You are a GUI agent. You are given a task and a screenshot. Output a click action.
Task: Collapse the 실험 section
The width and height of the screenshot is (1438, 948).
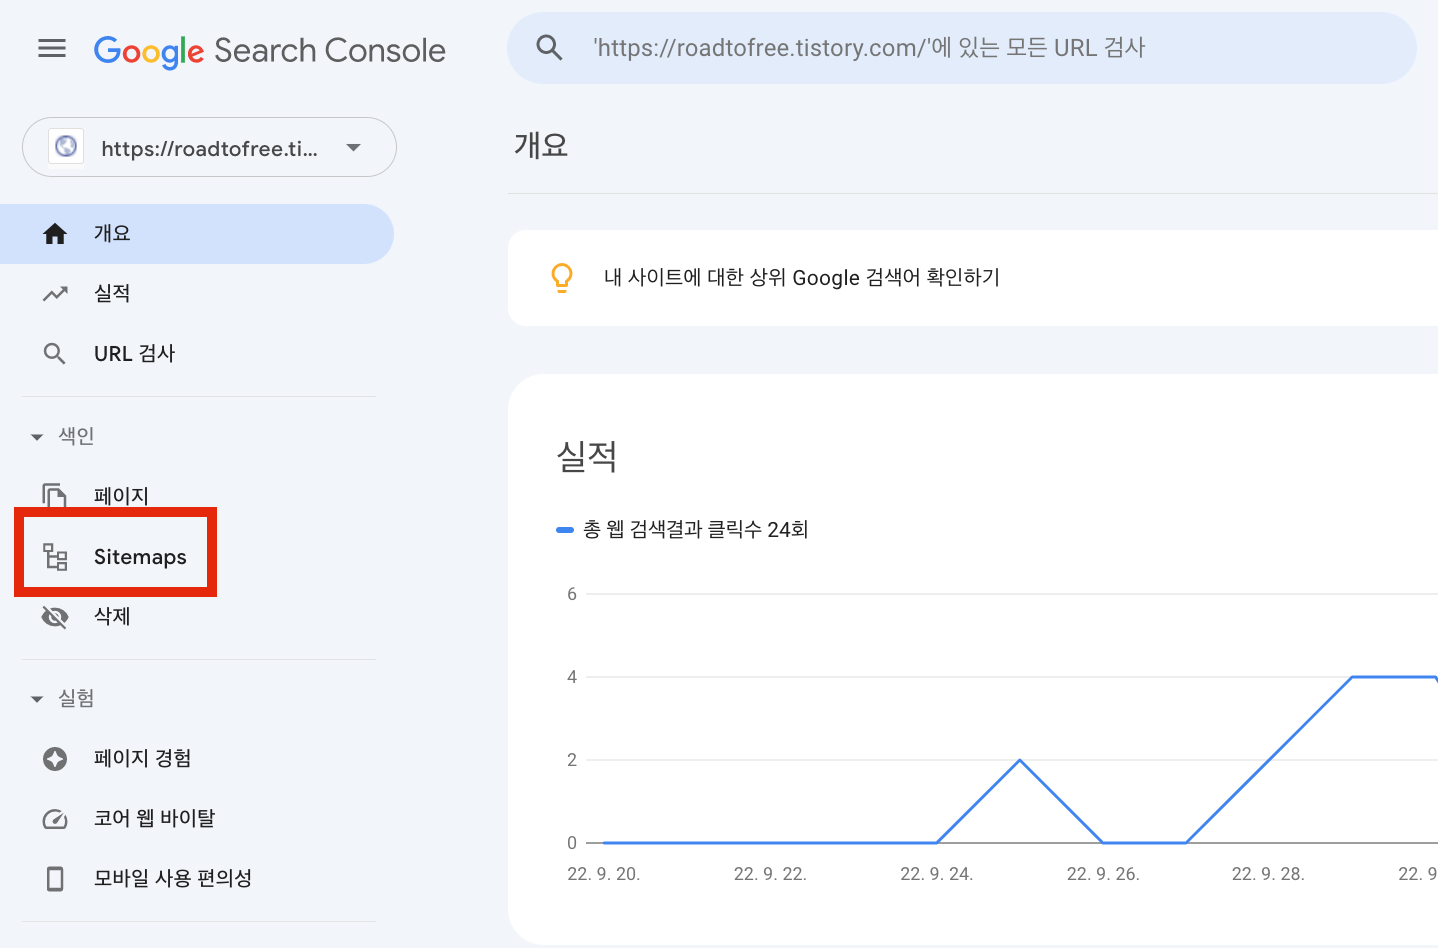tap(36, 698)
